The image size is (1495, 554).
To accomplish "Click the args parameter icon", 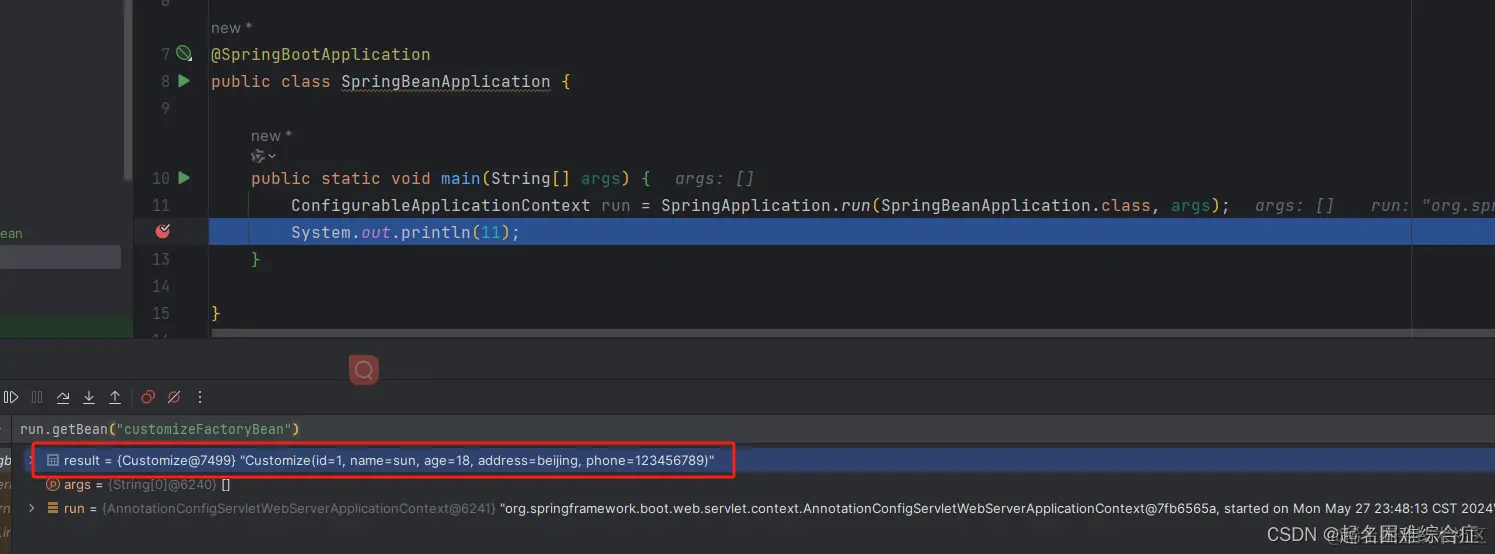I will pos(53,484).
